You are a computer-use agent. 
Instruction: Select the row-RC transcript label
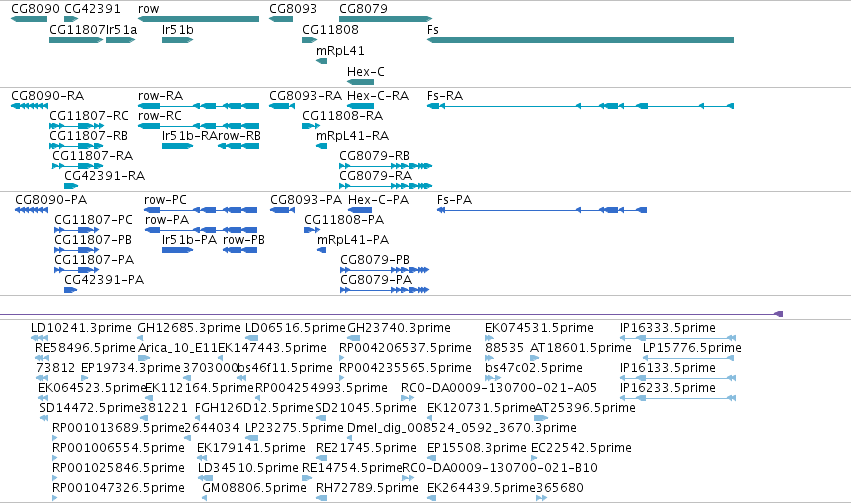(x=160, y=116)
